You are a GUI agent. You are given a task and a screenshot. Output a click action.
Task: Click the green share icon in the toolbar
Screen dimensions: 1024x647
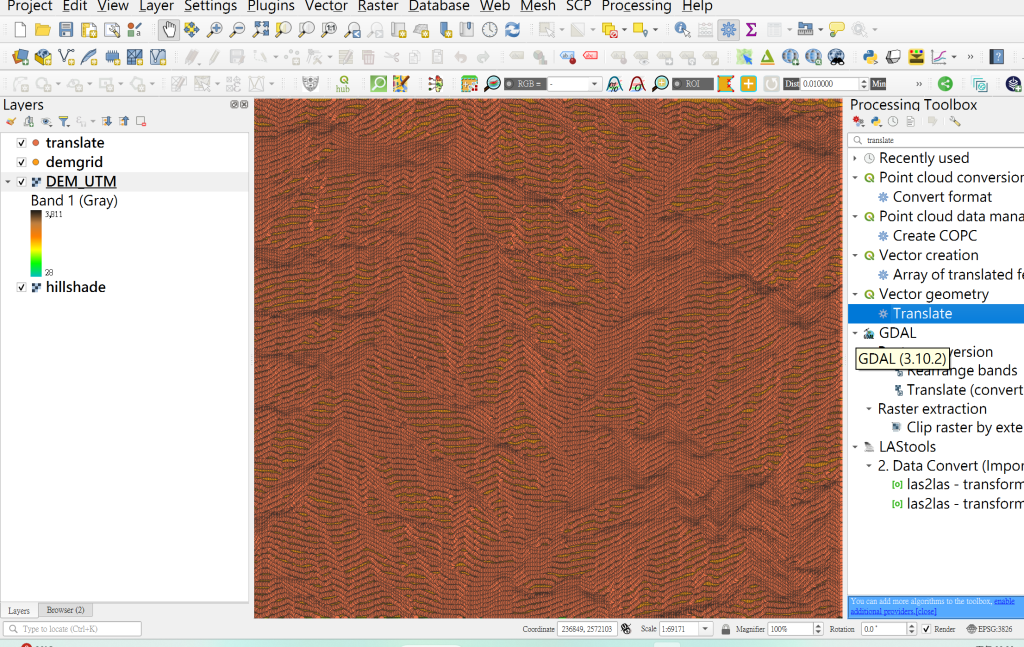(x=945, y=84)
